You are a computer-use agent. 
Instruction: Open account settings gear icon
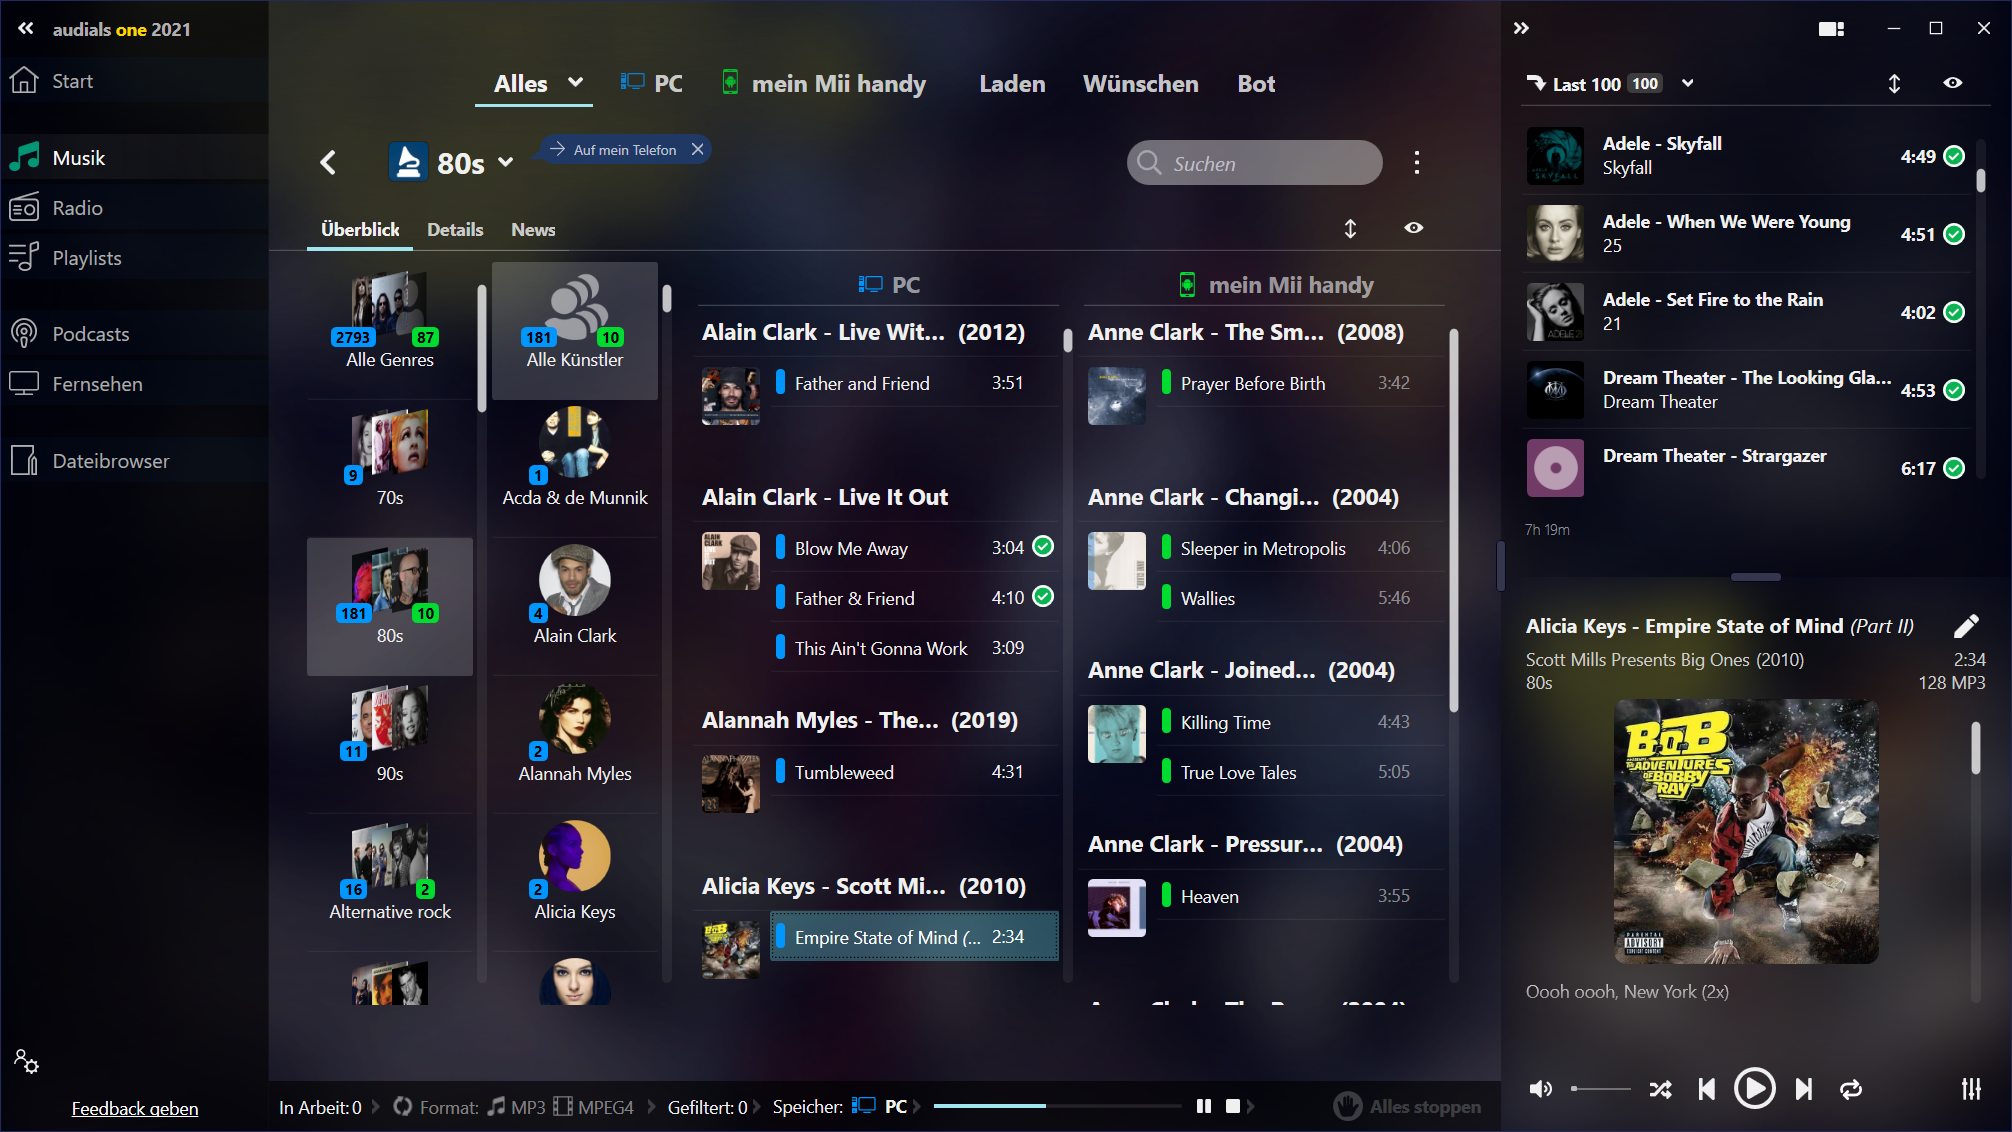click(x=26, y=1061)
